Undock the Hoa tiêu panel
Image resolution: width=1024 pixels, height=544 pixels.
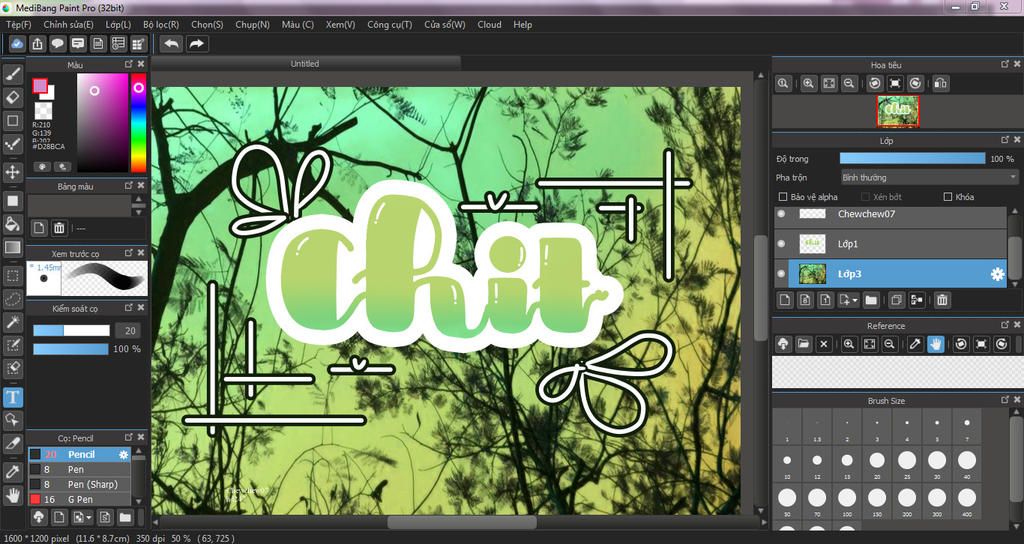(1004, 64)
